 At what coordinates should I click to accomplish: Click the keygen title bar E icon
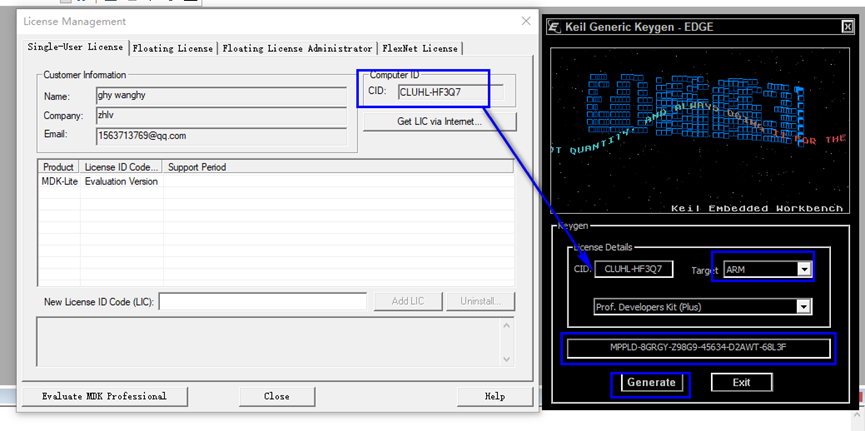554,26
